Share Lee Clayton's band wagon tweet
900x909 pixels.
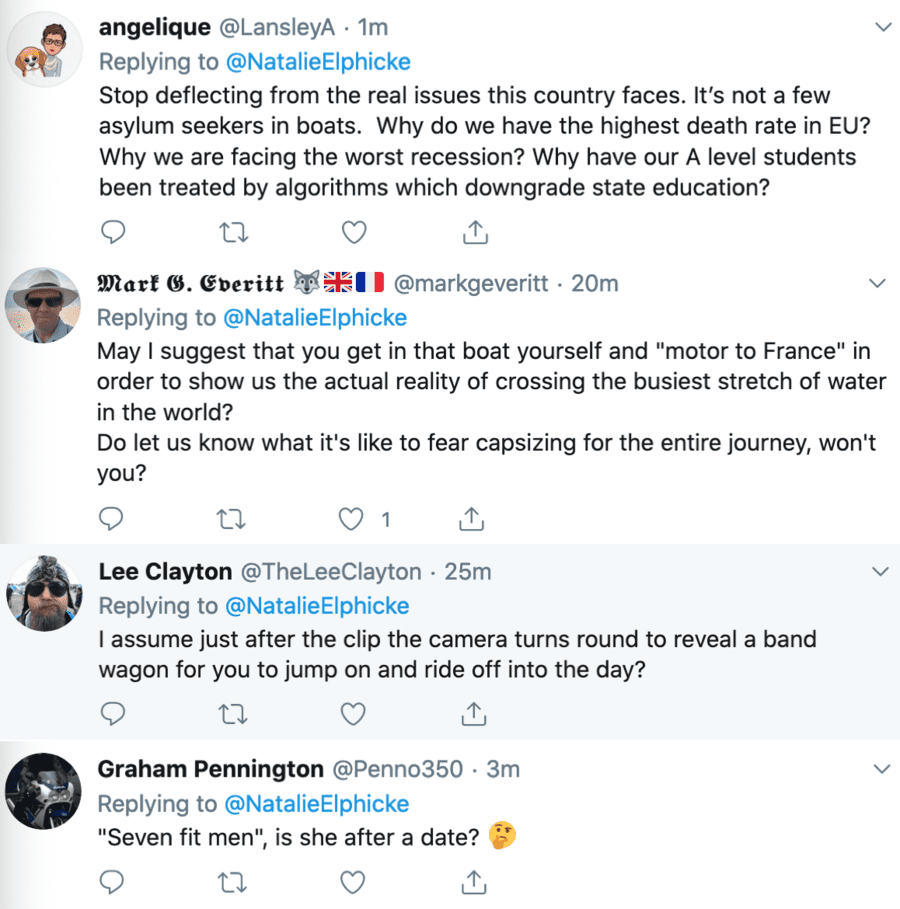[x=475, y=713]
